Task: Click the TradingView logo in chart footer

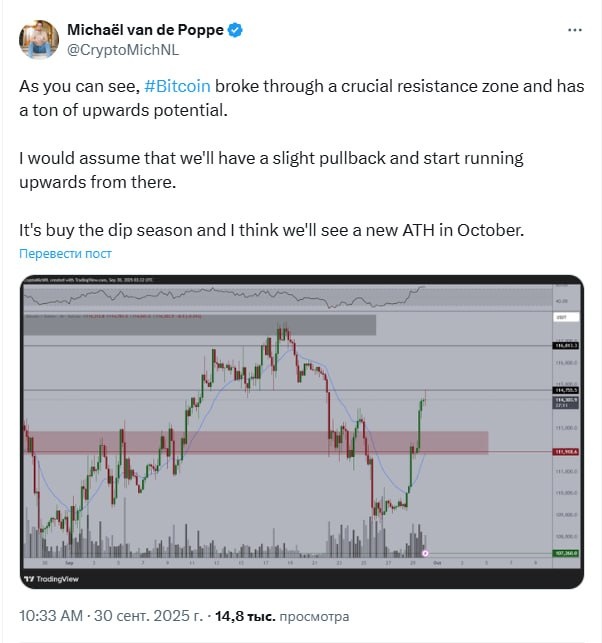Action: [x=51, y=579]
